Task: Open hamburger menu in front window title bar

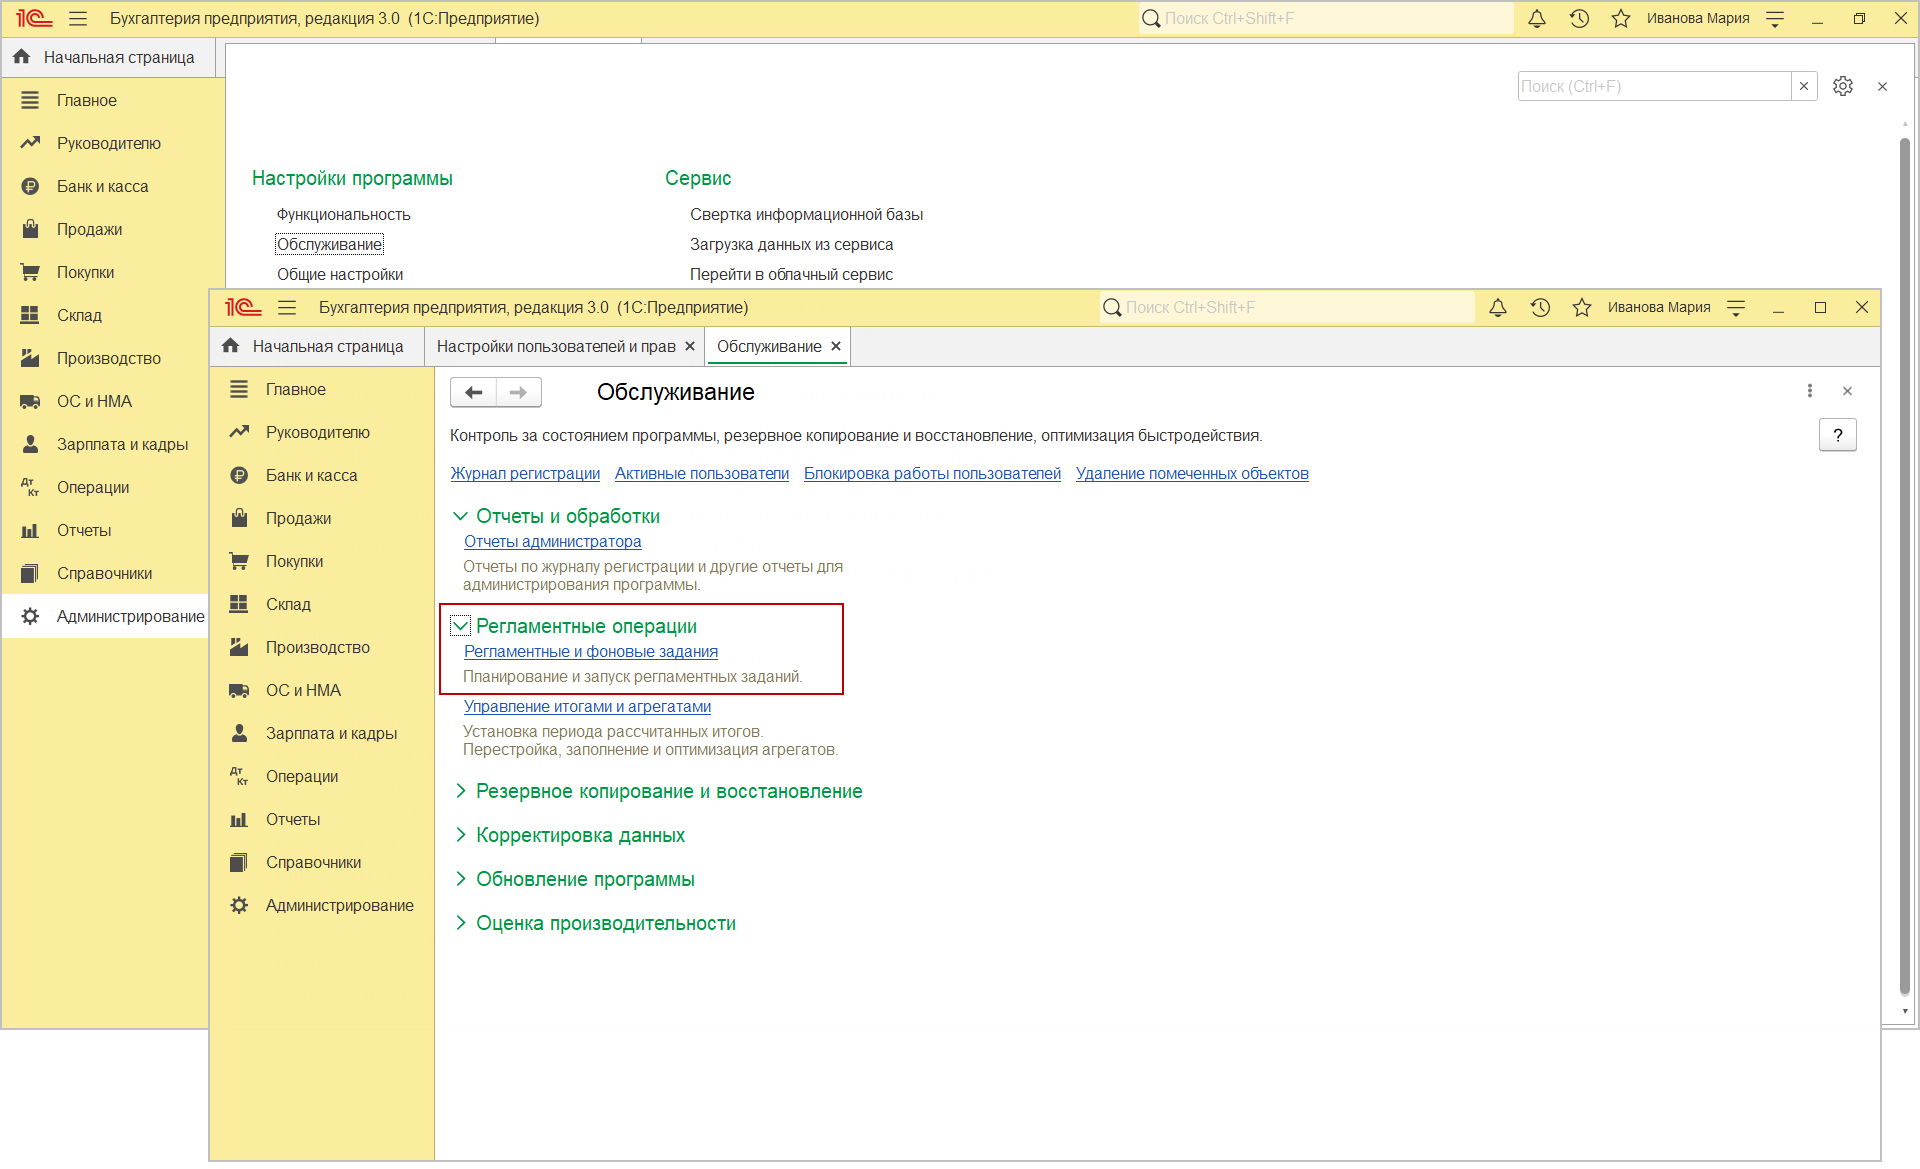Action: tap(287, 307)
